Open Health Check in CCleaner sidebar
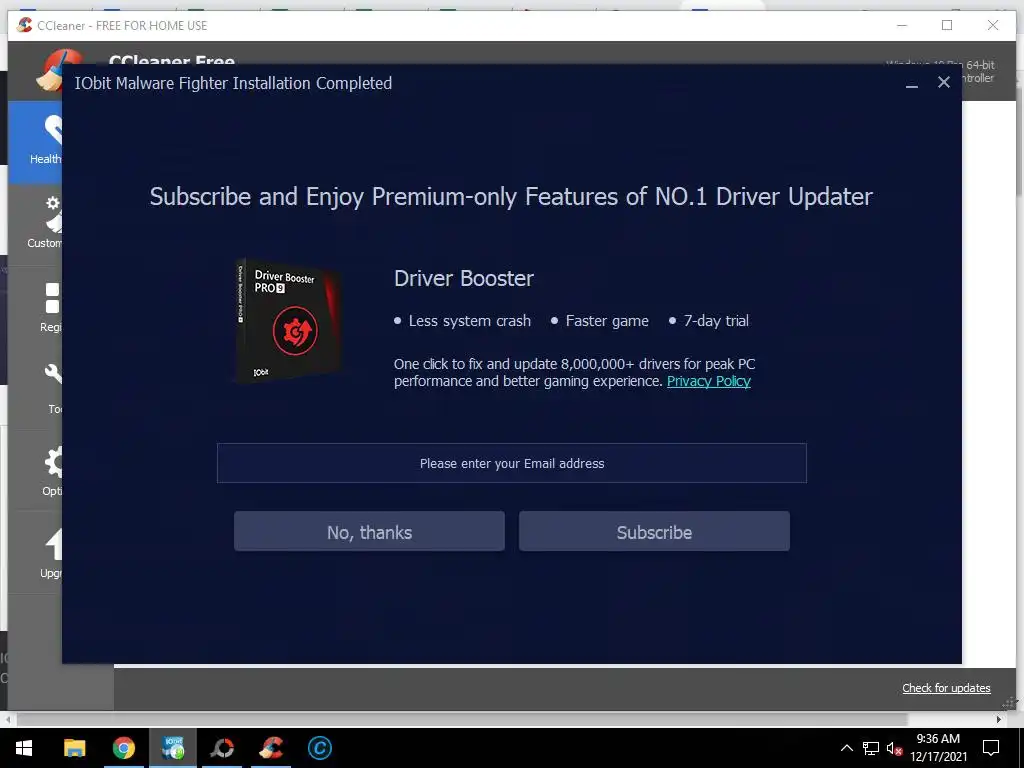 click(x=36, y=142)
